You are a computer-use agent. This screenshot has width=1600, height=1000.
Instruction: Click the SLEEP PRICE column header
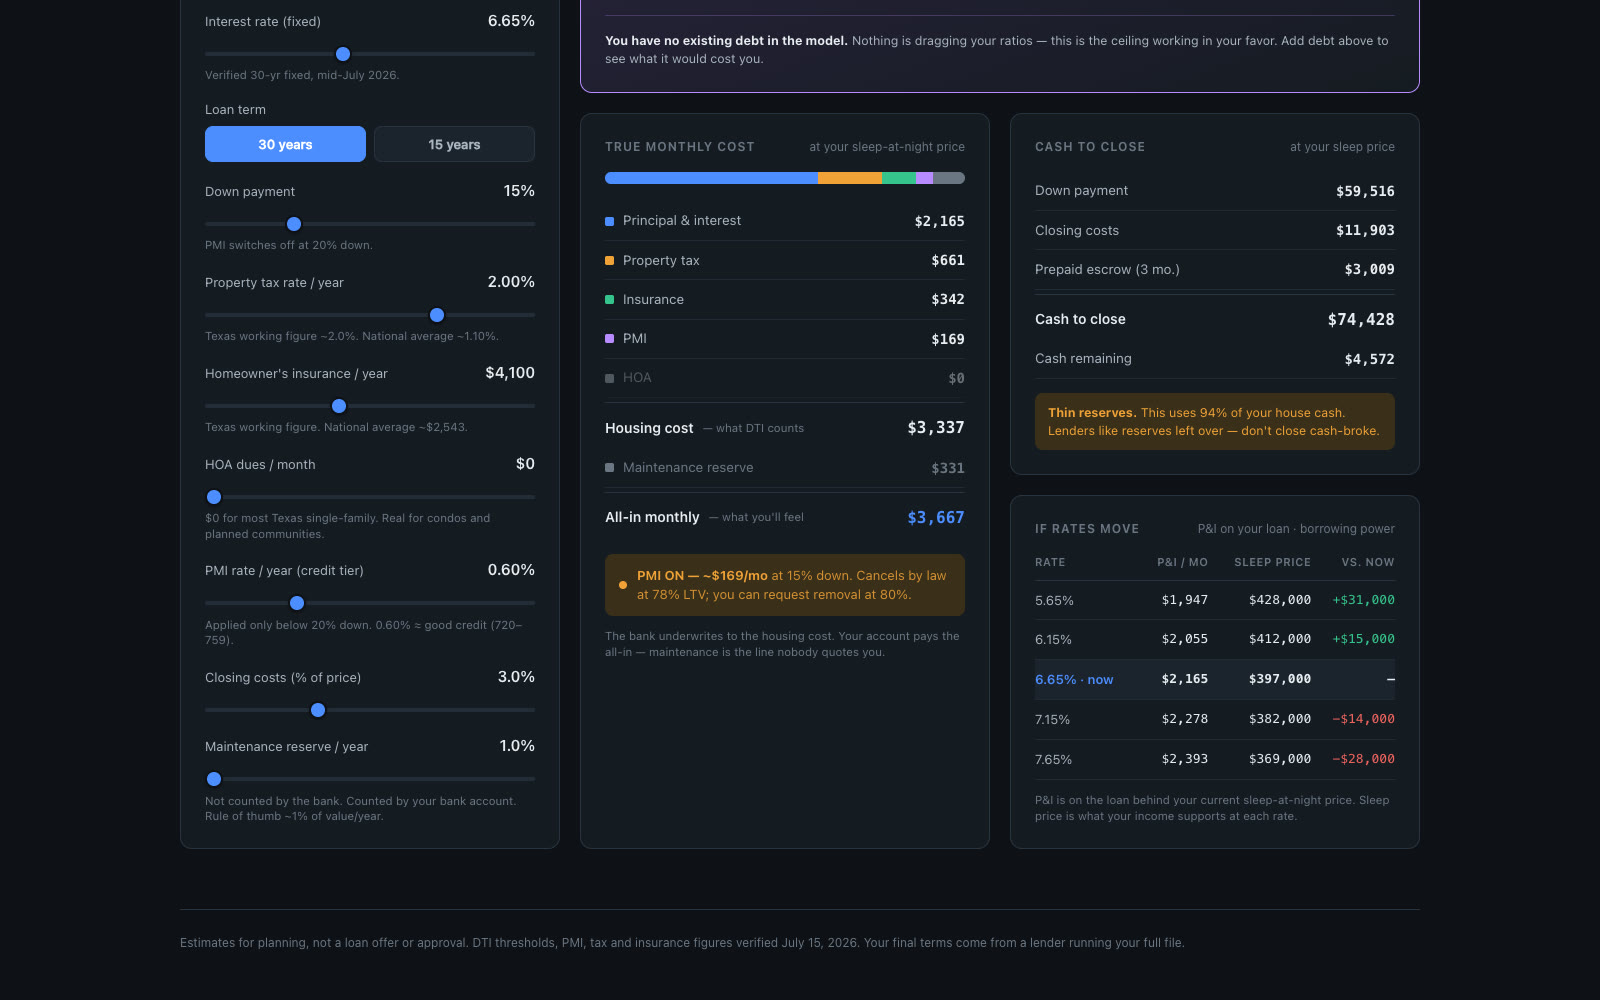(x=1272, y=562)
